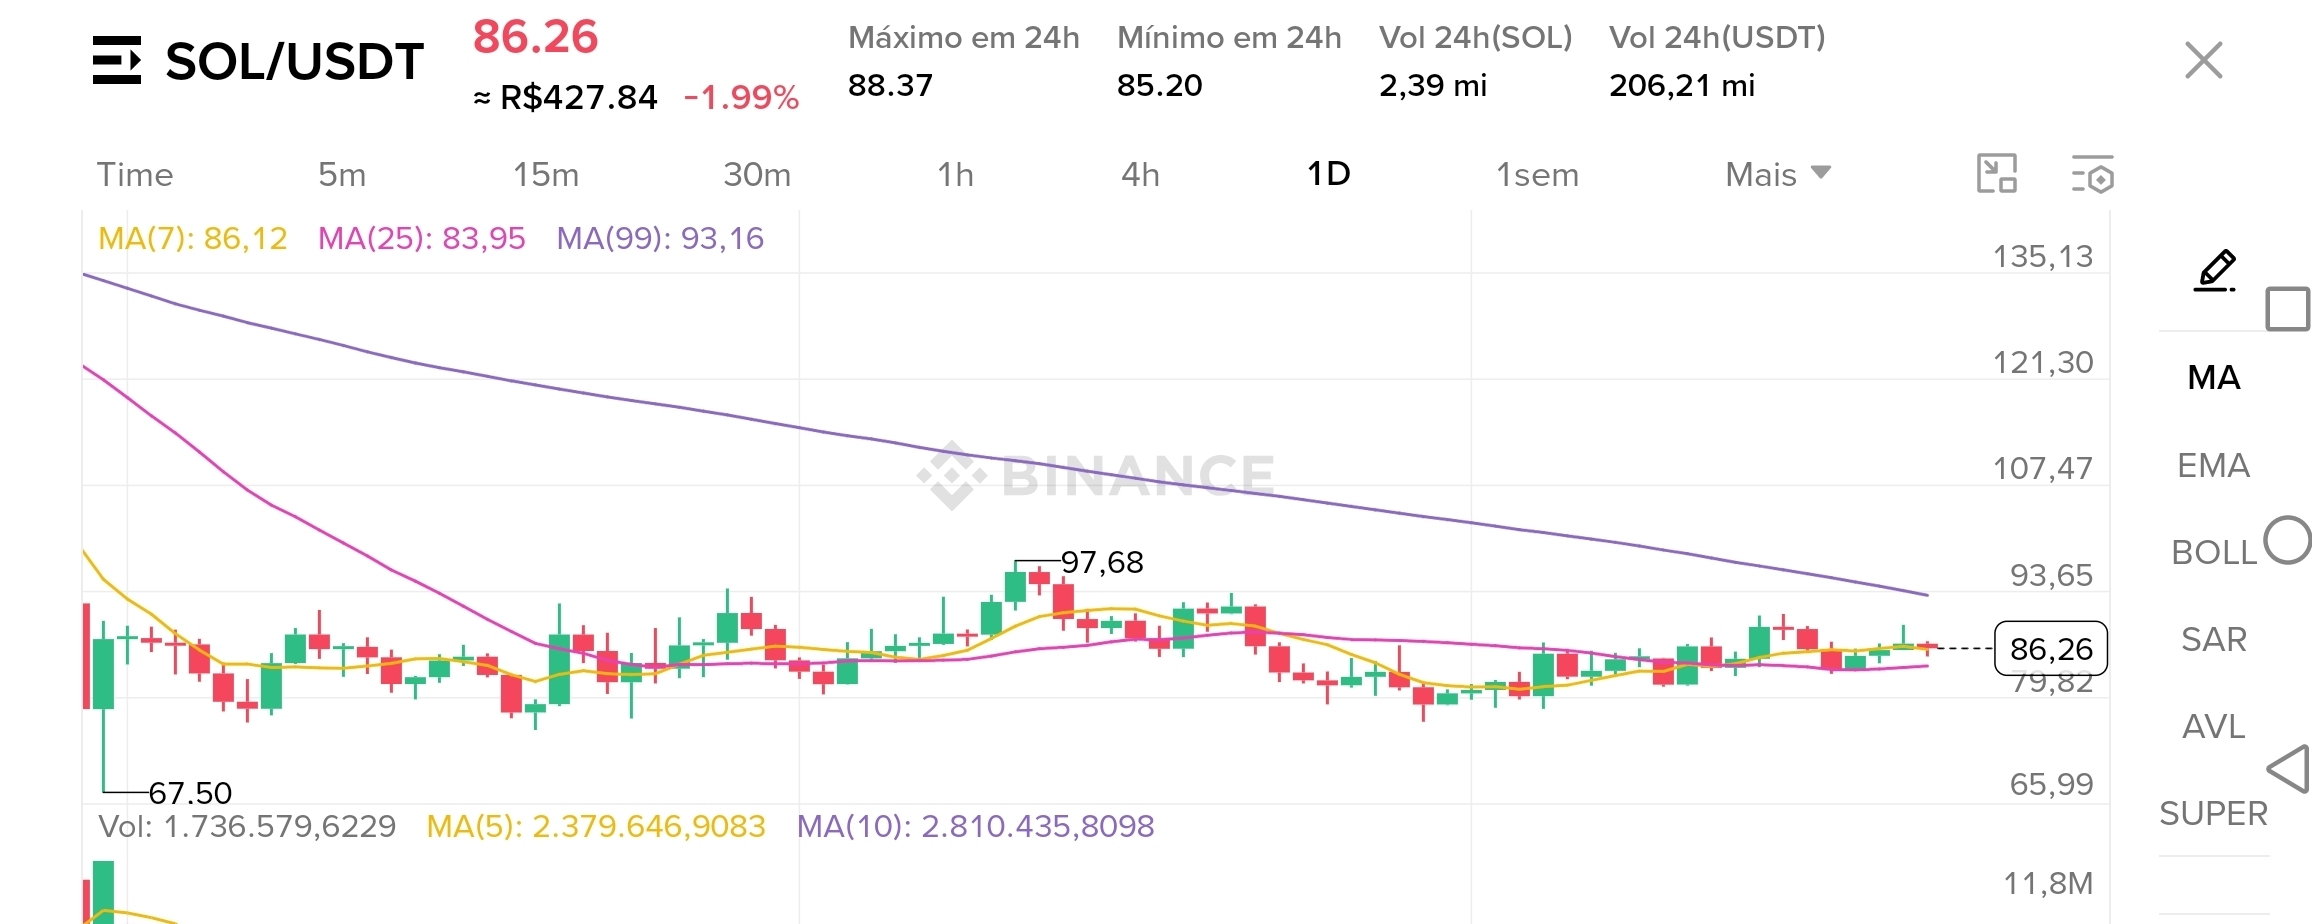Tap the Android square recent-apps button
2312x924 pixels.
pos(2288,308)
